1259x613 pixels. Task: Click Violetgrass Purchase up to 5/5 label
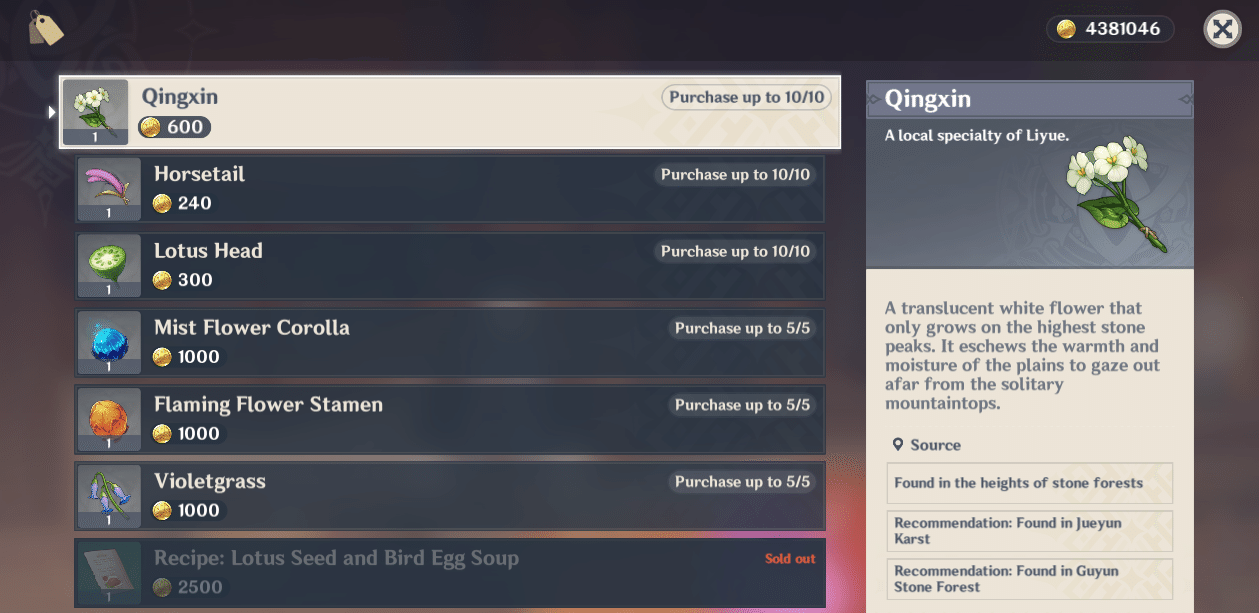742,482
